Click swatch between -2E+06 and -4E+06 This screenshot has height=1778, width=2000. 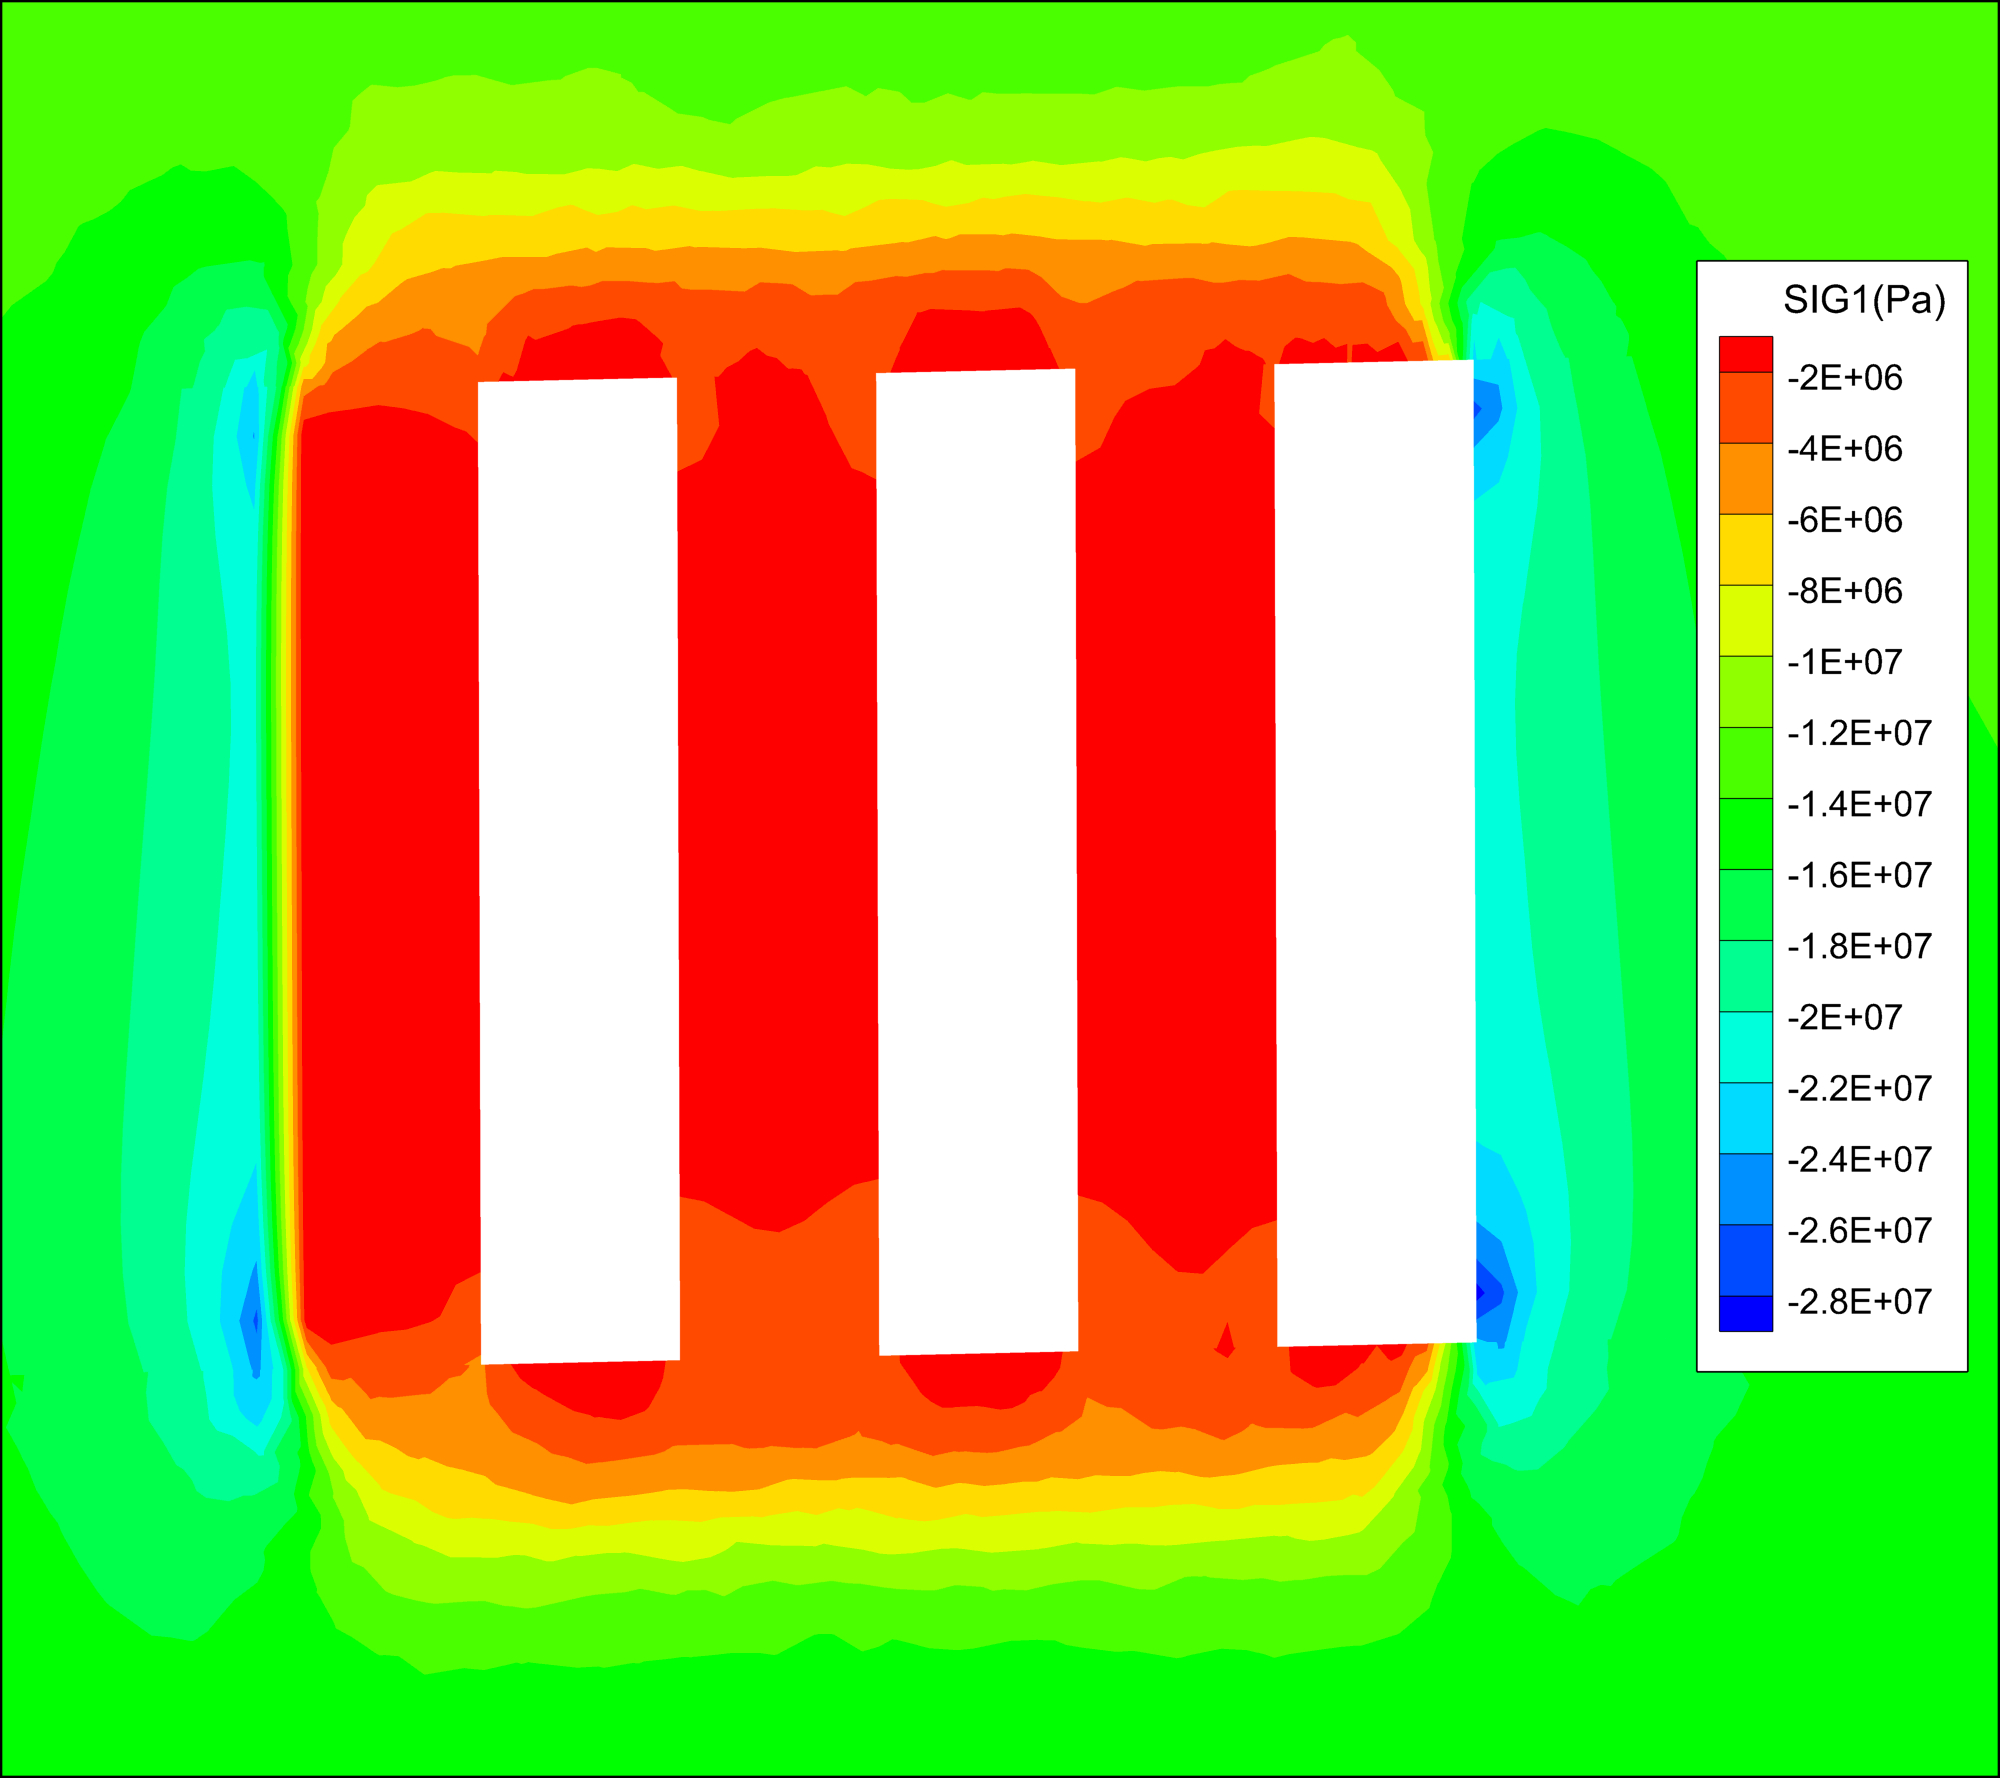pos(1745,407)
